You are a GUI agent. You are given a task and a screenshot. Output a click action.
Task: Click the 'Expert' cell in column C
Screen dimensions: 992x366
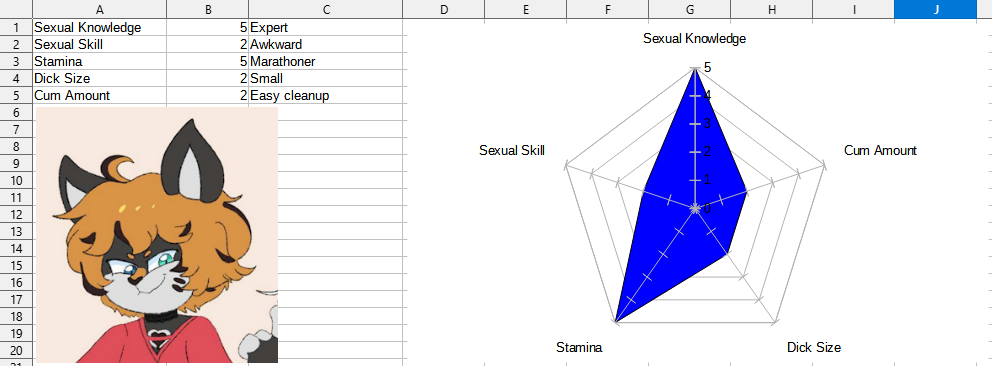coord(326,28)
